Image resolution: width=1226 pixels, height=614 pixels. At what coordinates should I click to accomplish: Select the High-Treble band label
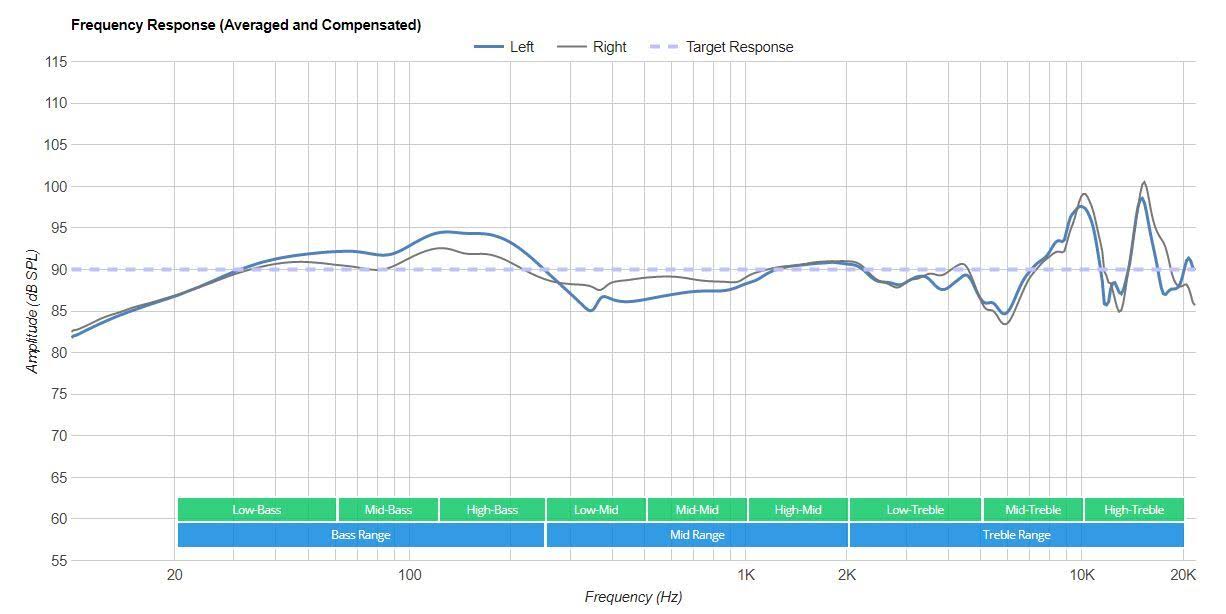(x=1134, y=510)
